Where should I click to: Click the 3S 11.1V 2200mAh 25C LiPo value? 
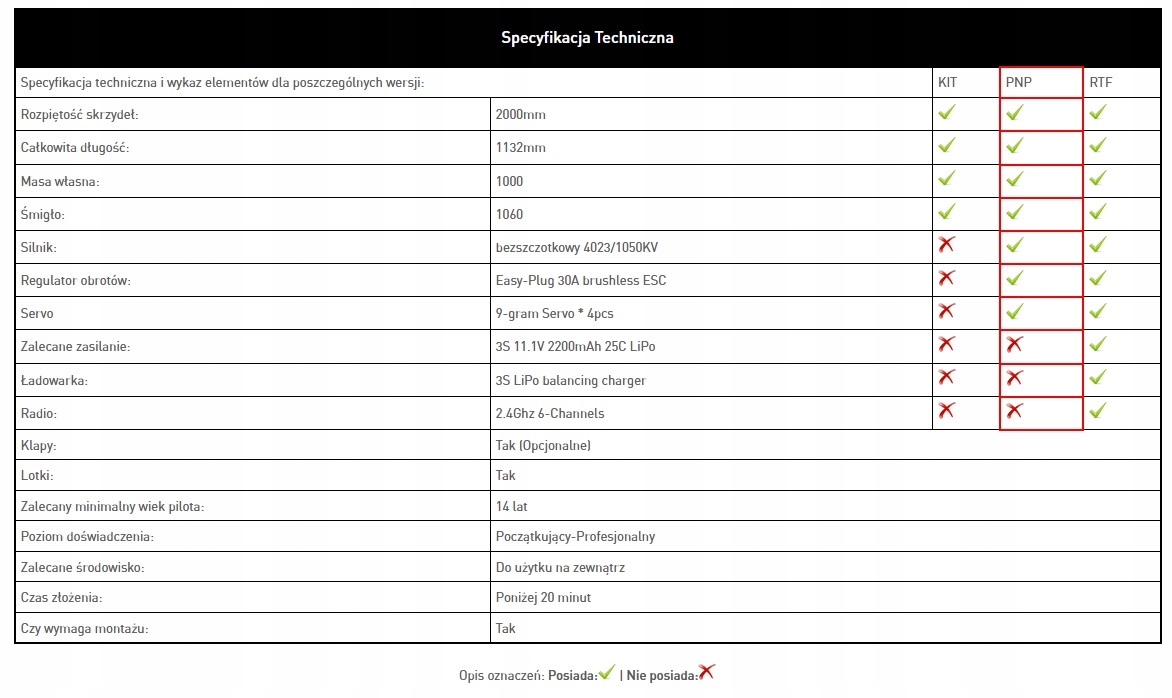coord(576,347)
